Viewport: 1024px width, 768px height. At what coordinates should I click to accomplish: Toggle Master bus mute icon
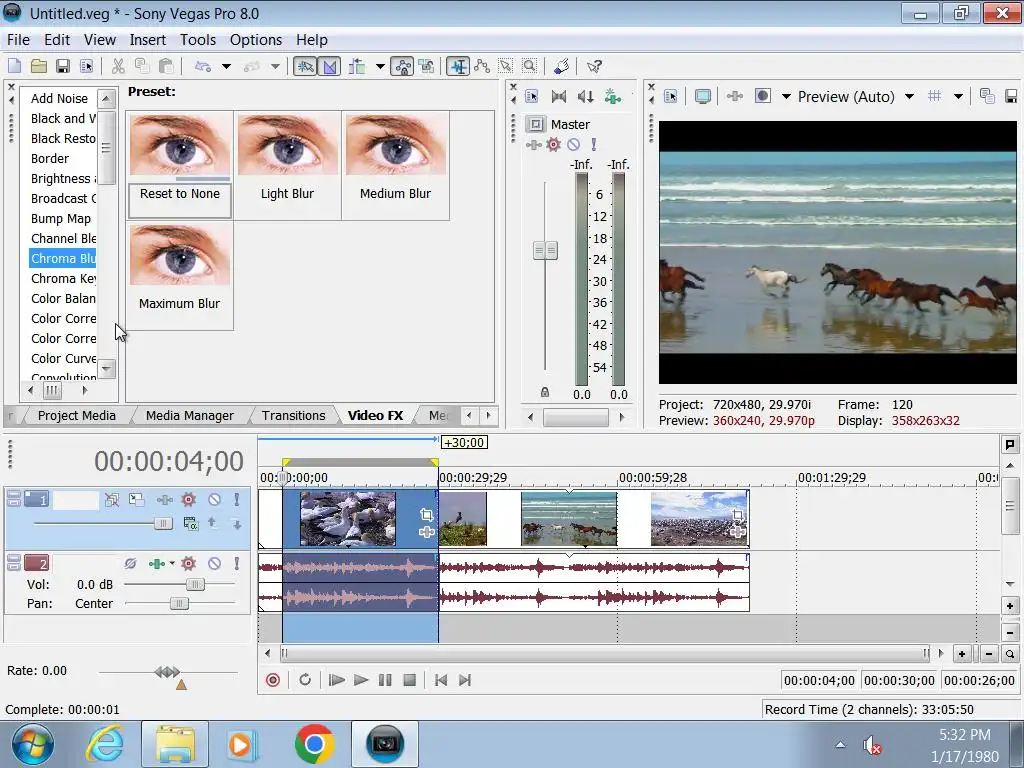pos(573,144)
